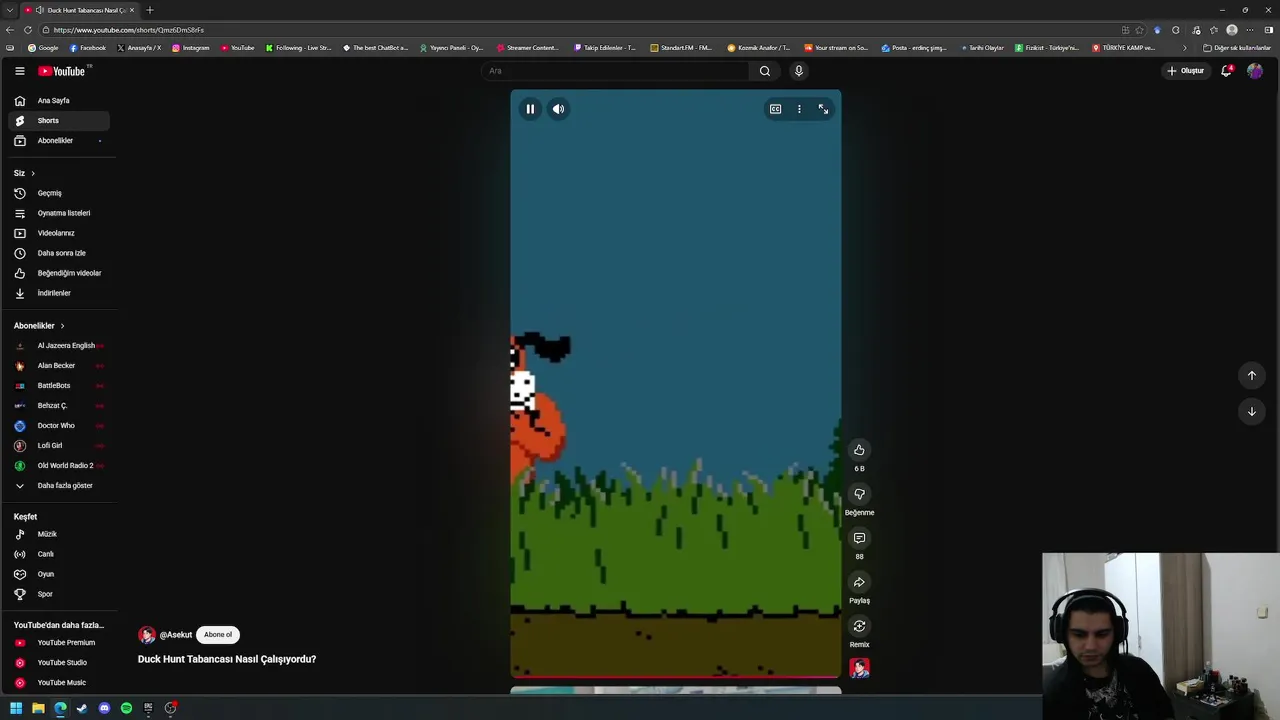Open Beğendiğim videolar
Screen dimensions: 1280x720
(x=59, y=273)
